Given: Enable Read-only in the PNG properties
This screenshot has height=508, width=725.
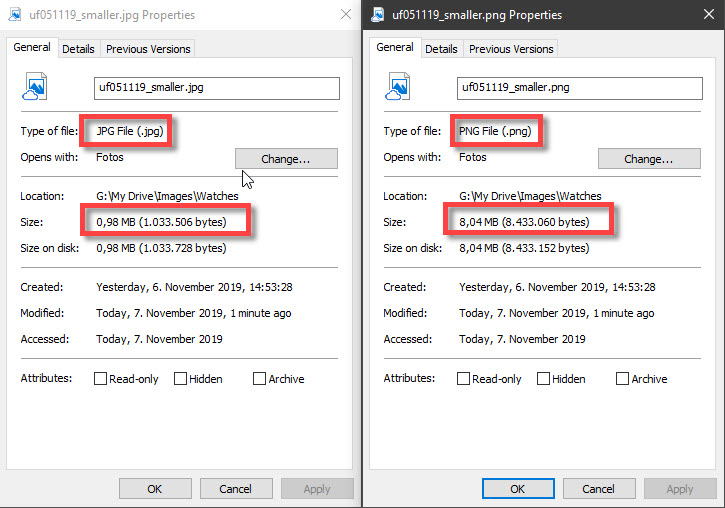Looking at the screenshot, I should coord(464,379).
